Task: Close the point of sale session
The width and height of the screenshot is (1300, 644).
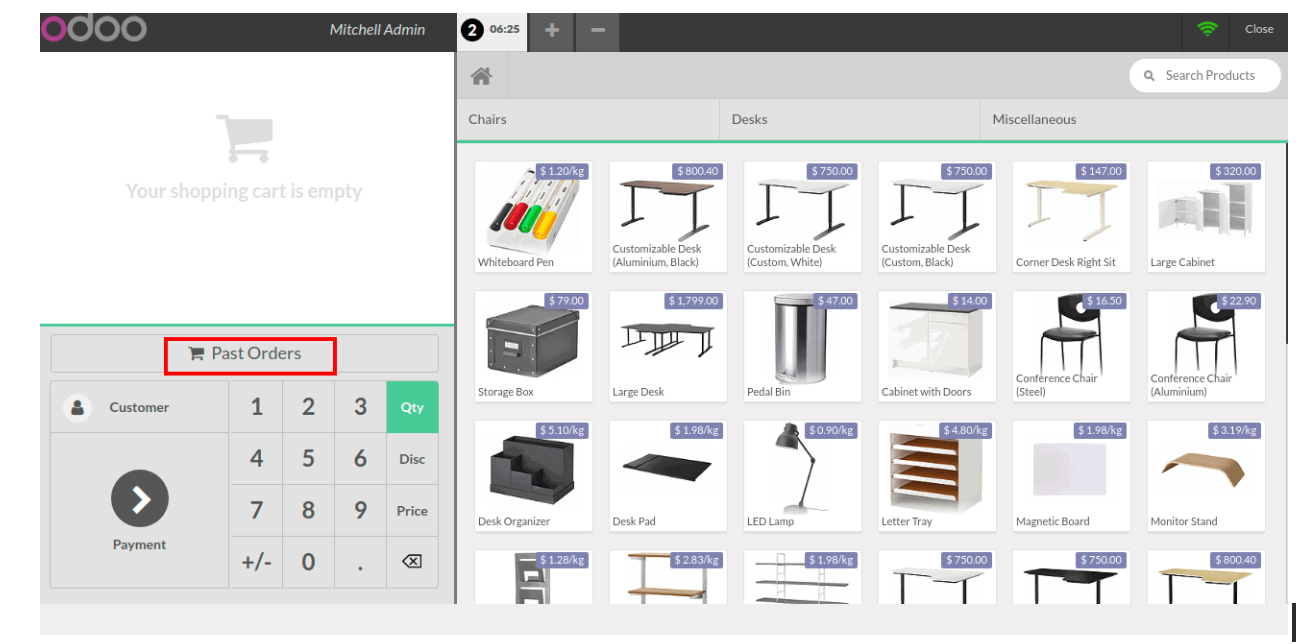Action: tap(1259, 29)
